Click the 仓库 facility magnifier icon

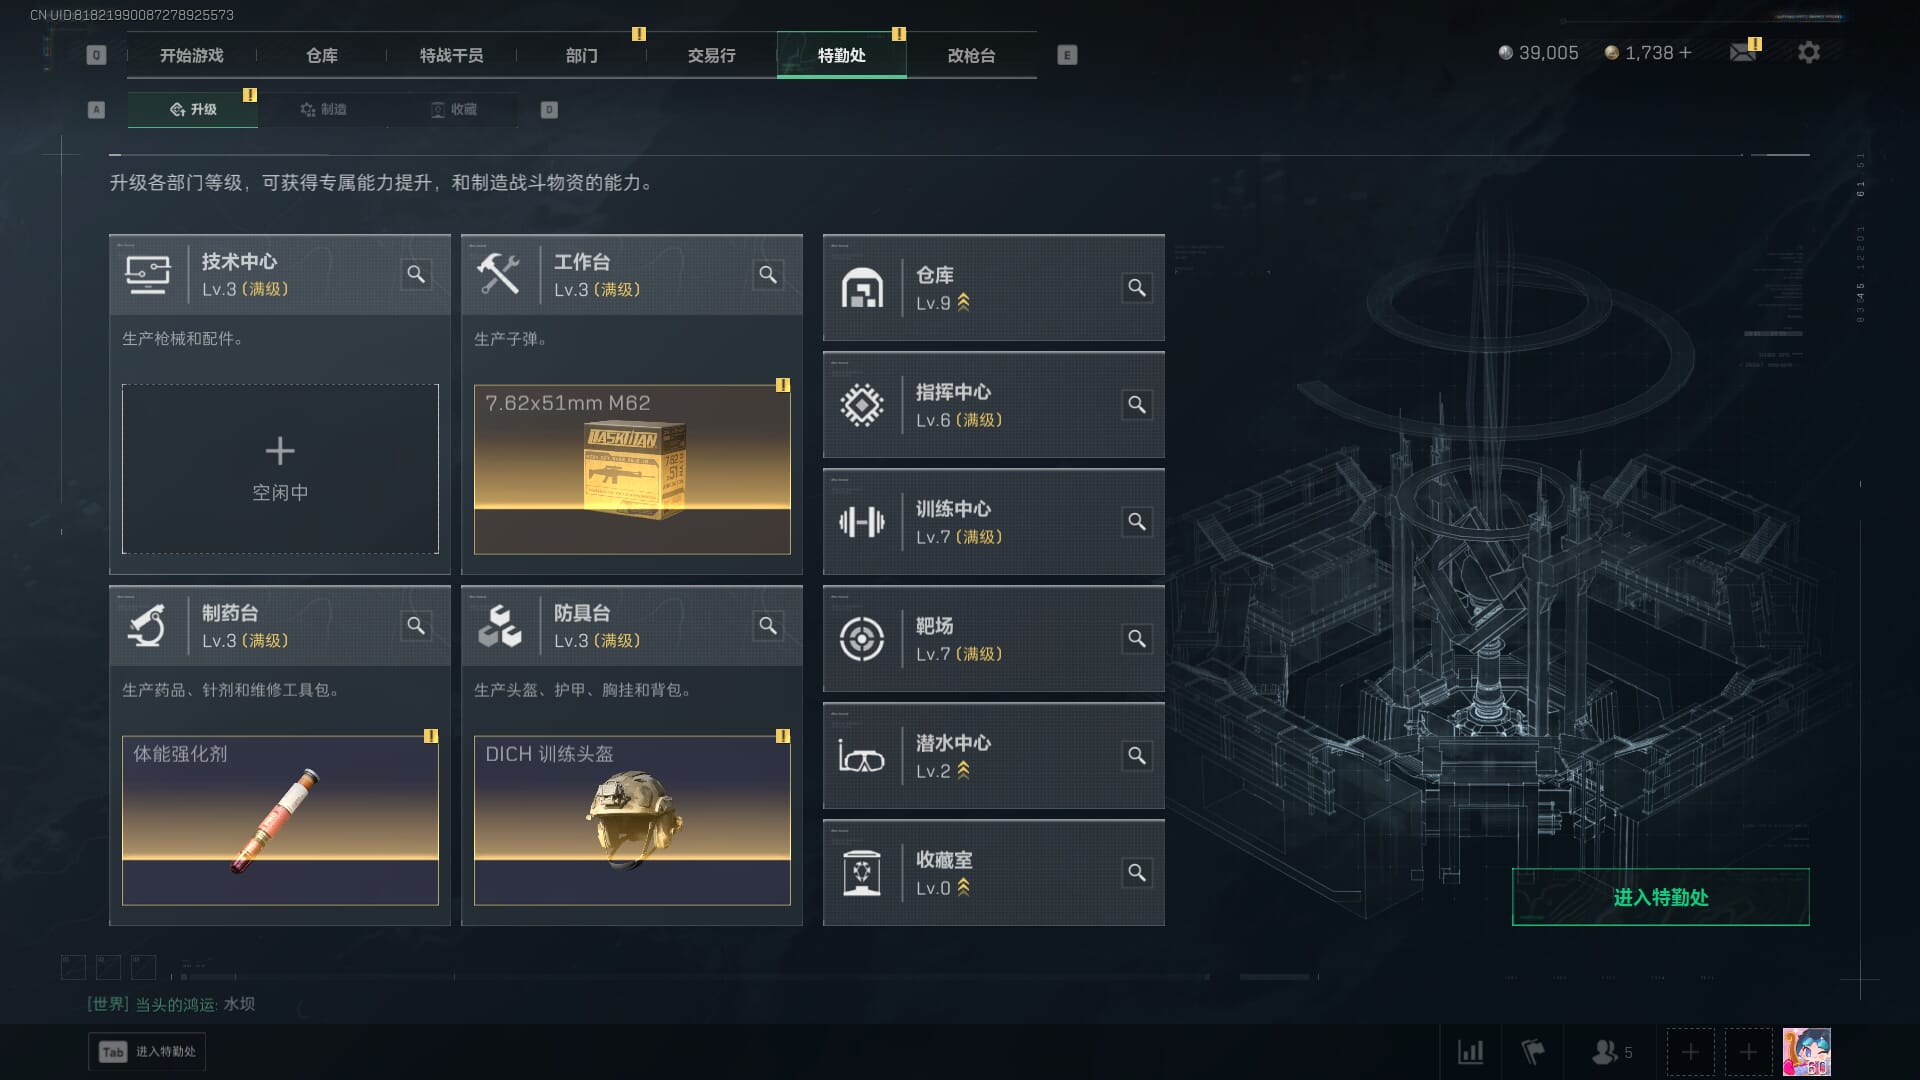pyautogui.click(x=1137, y=288)
